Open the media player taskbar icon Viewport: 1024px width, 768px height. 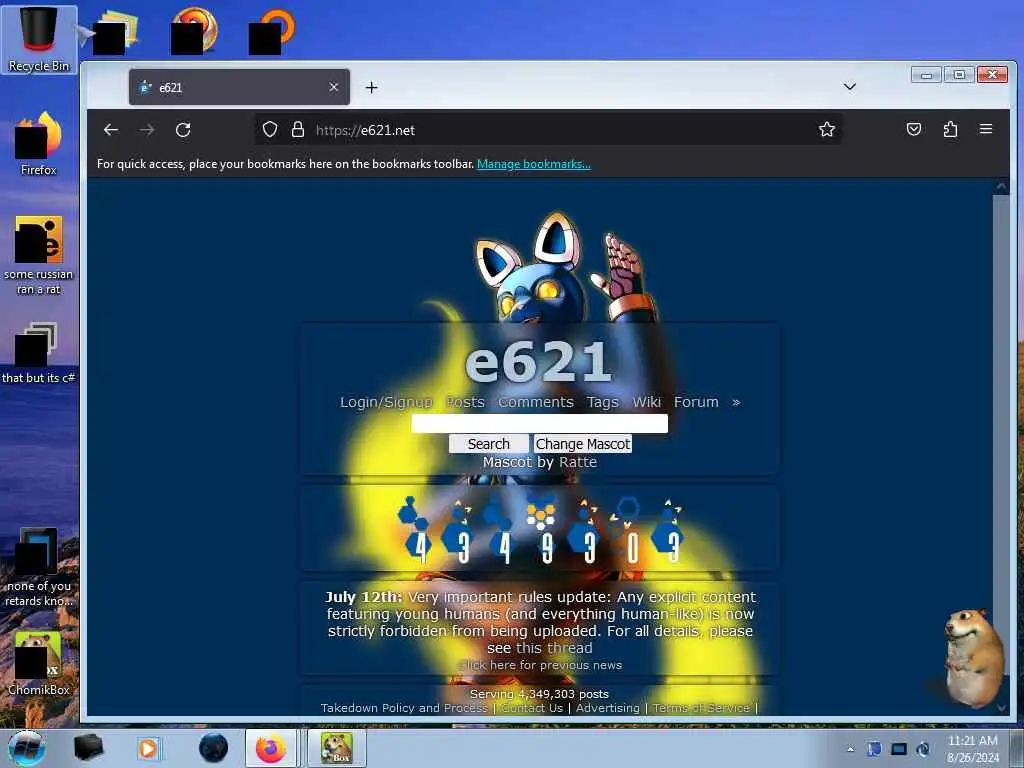coord(149,748)
